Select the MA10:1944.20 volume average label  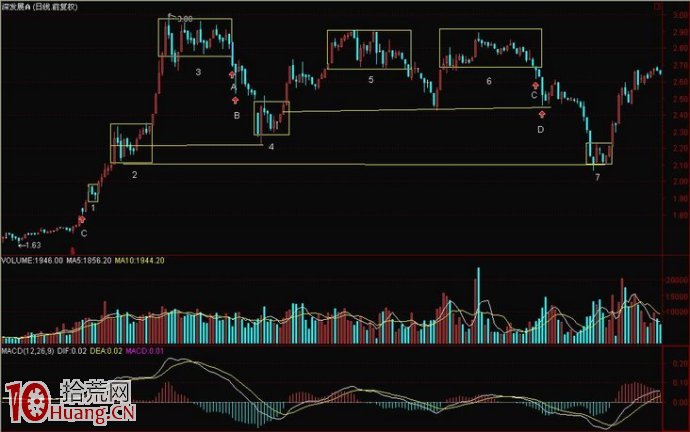tap(139, 260)
